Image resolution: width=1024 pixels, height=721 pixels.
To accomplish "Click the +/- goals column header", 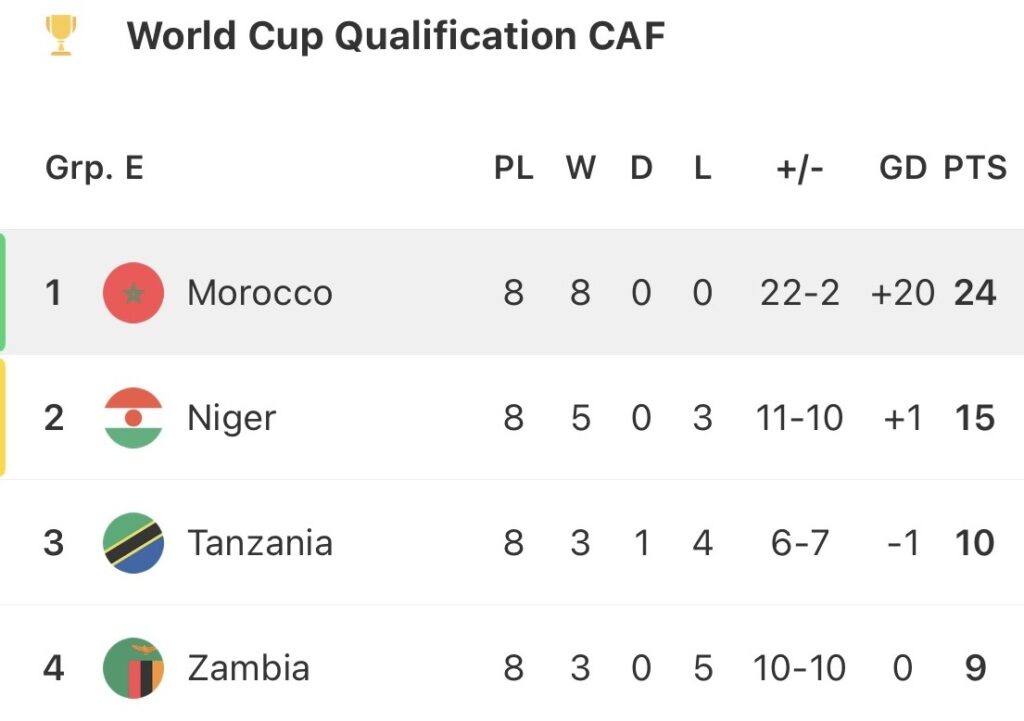I will (800, 168).
